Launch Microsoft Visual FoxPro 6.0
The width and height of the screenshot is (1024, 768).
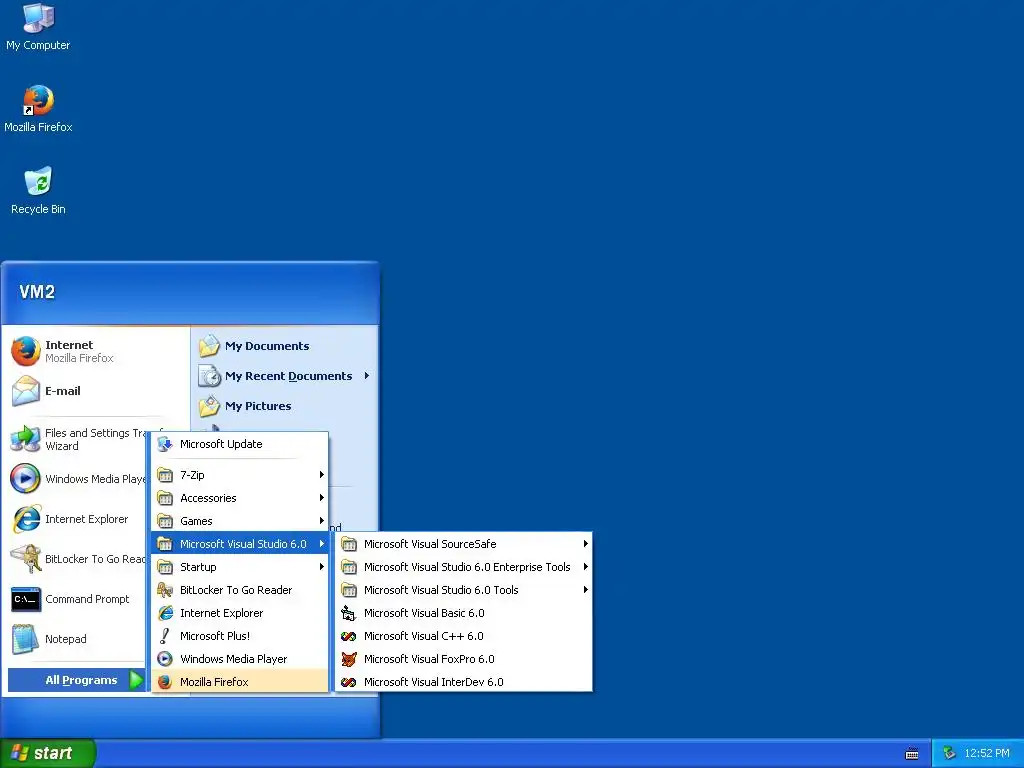464,659
